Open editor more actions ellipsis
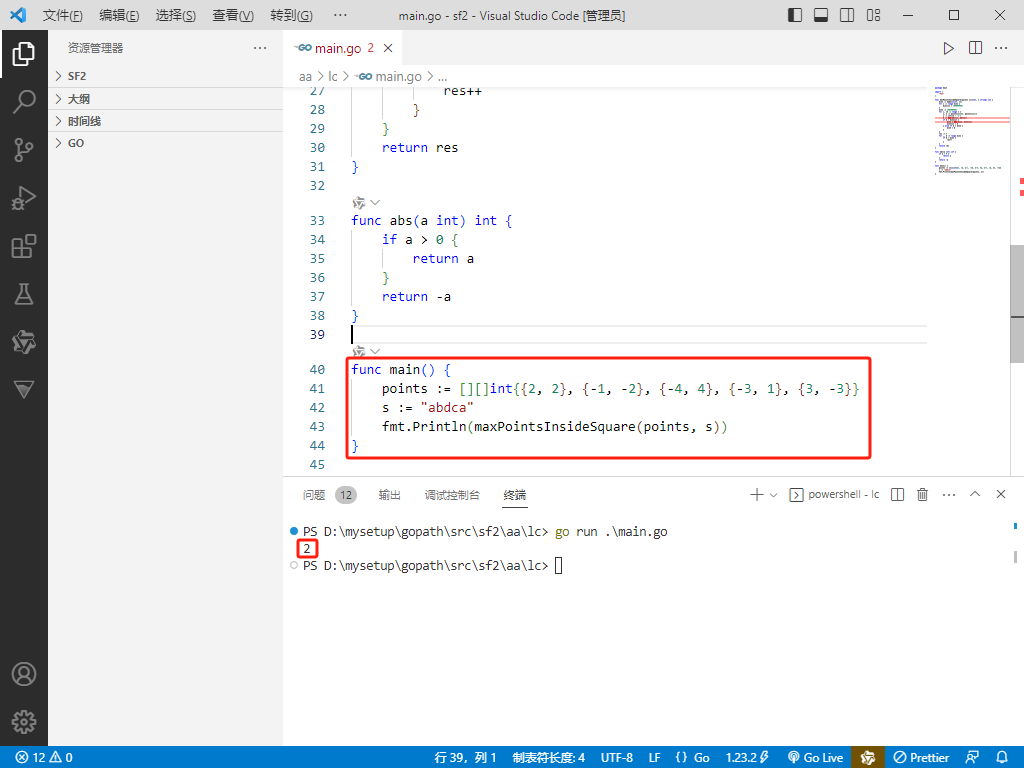Viewport: 1024px width, 768px height. coord(1001,48)
